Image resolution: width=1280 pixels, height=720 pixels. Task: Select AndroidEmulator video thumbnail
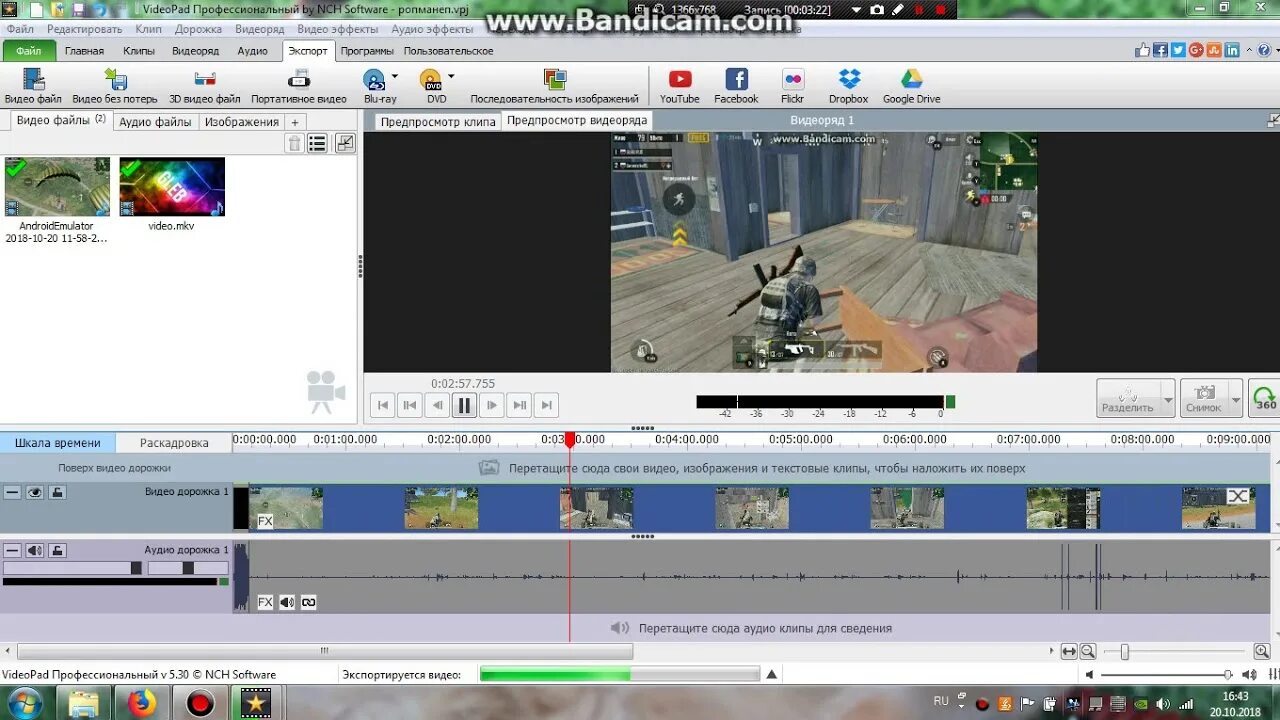[57, 187]
